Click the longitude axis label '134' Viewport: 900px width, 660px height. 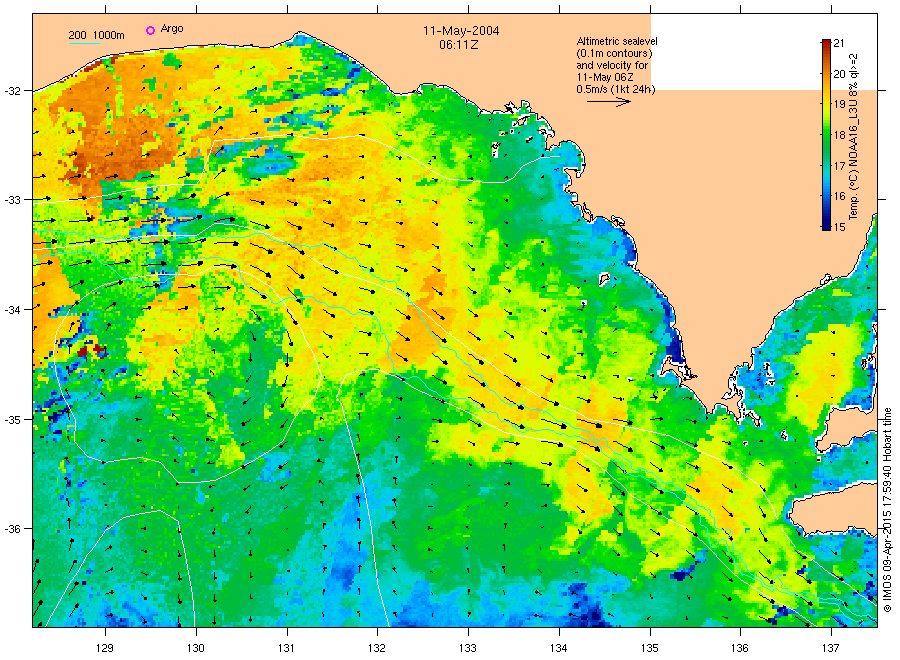point(558,649)
